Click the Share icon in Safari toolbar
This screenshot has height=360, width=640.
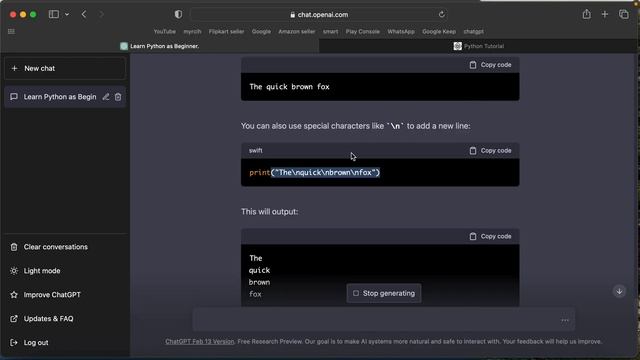click(x=587, y=14)
